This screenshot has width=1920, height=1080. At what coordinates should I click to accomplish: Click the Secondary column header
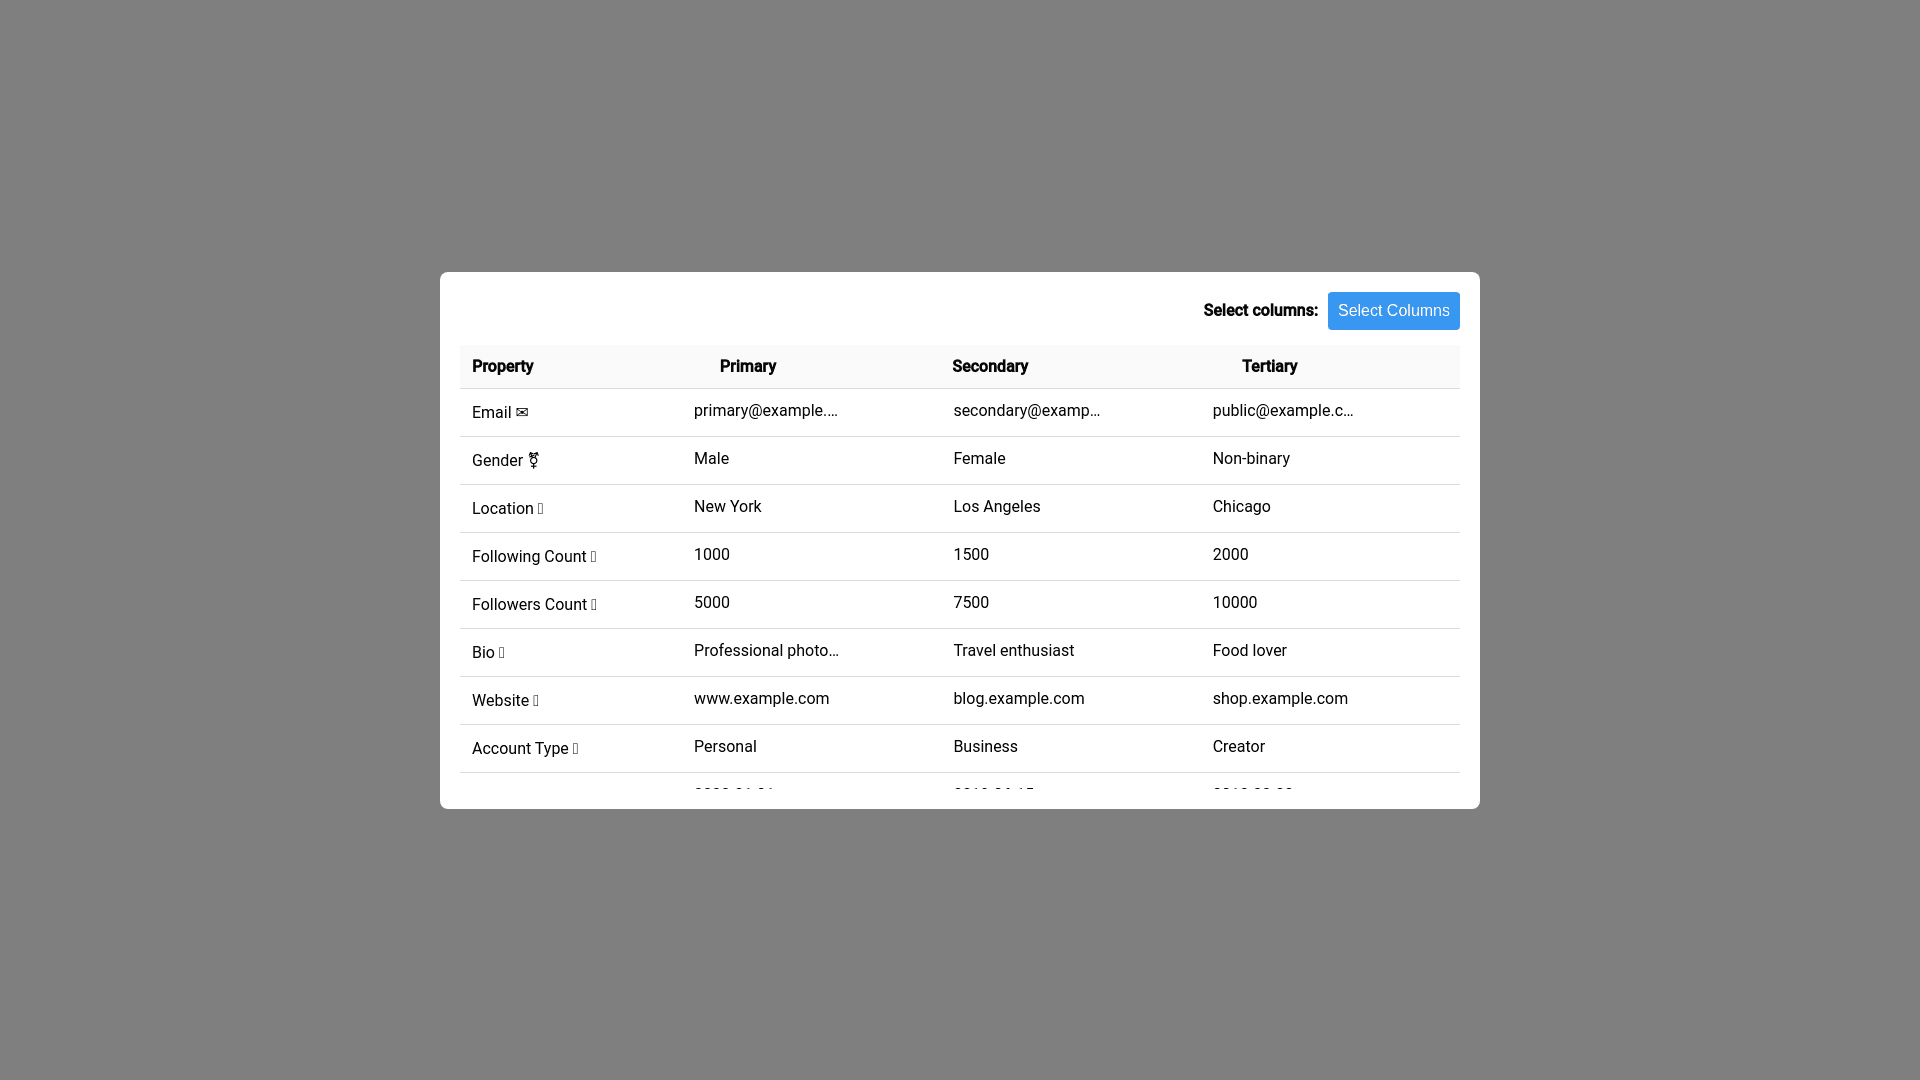990,367
